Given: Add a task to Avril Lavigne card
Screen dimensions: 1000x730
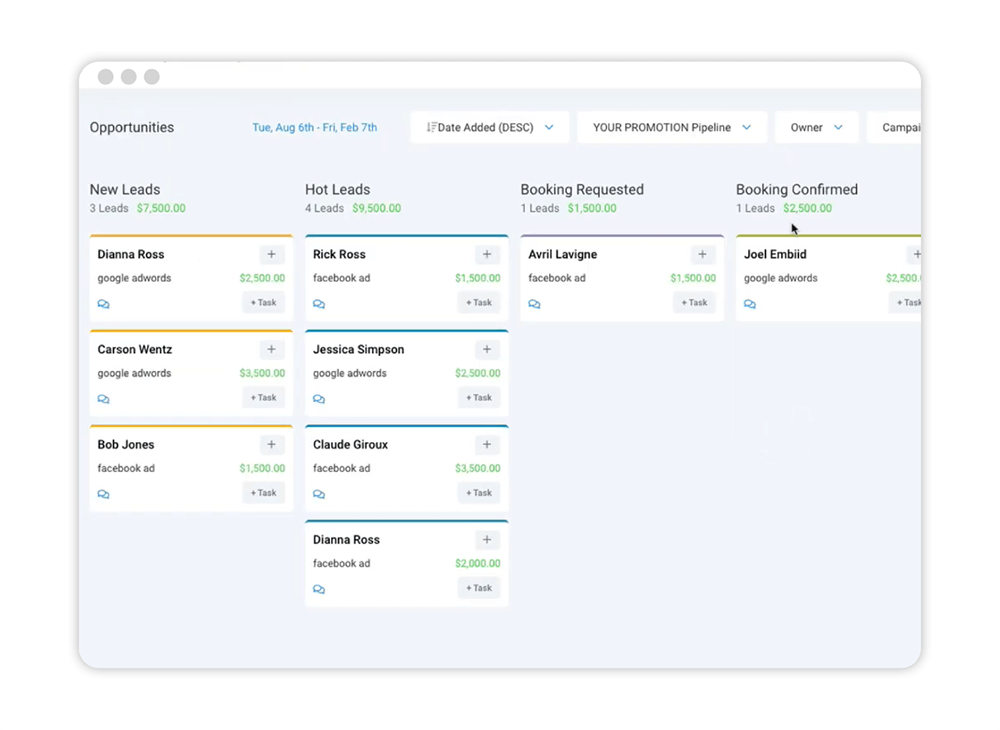Looking at the screenshot, I should click(x=695, y=303).
